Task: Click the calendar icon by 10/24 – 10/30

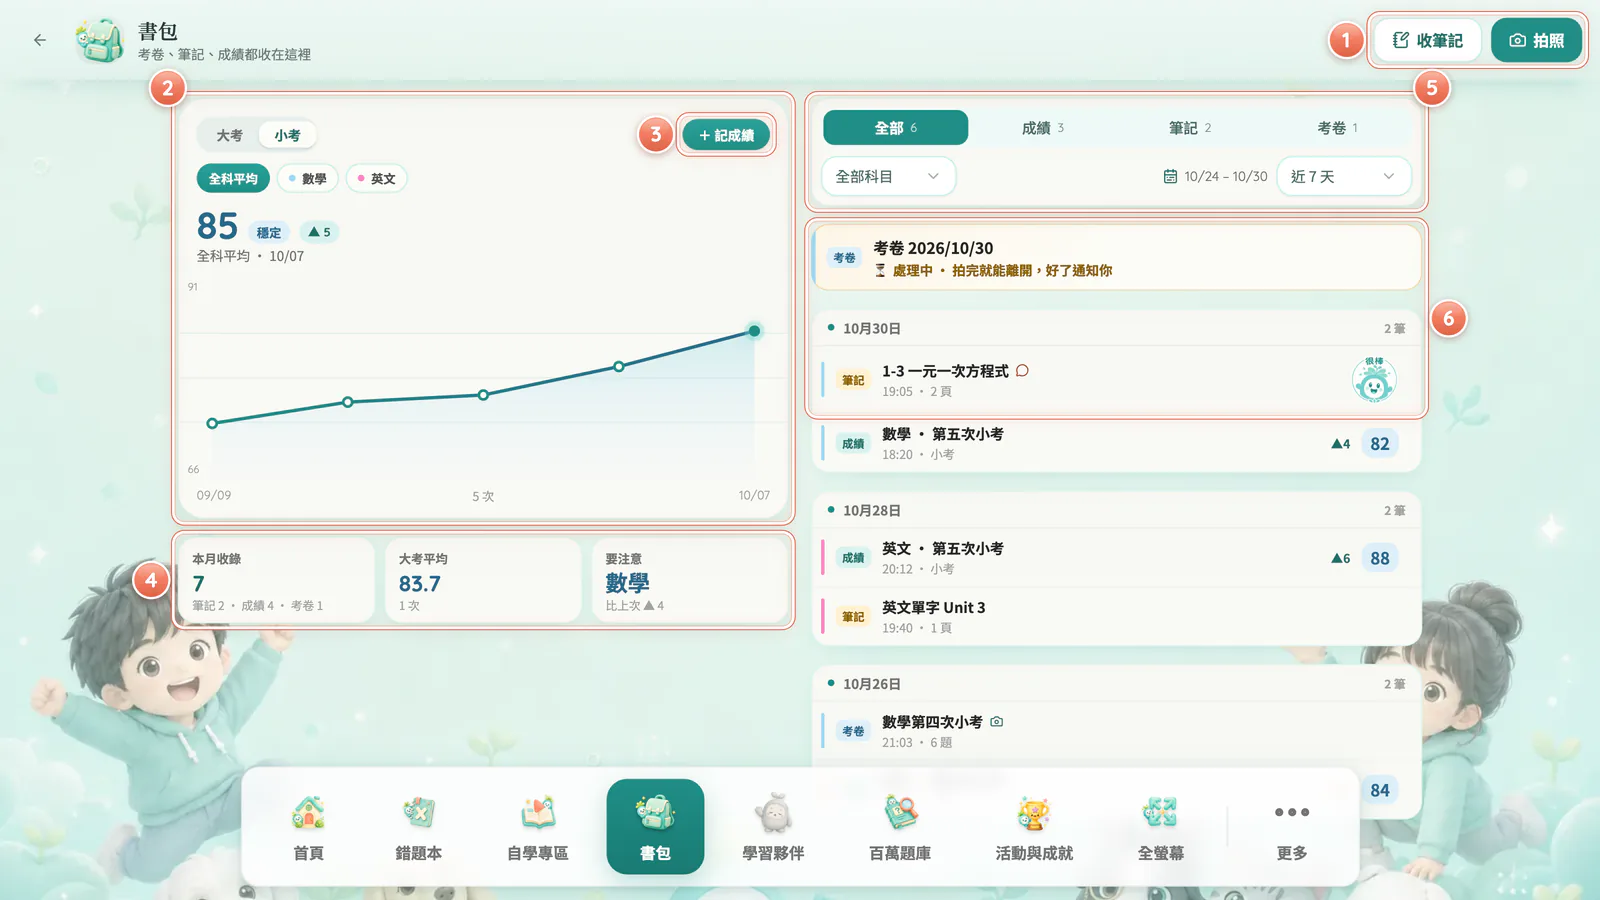Action: pos(1170,177)
